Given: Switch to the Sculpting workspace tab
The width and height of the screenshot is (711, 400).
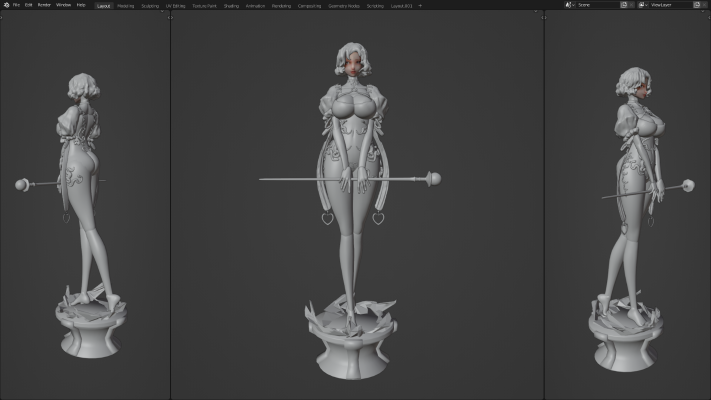Looking at the screenshot, I should [150, 5].
